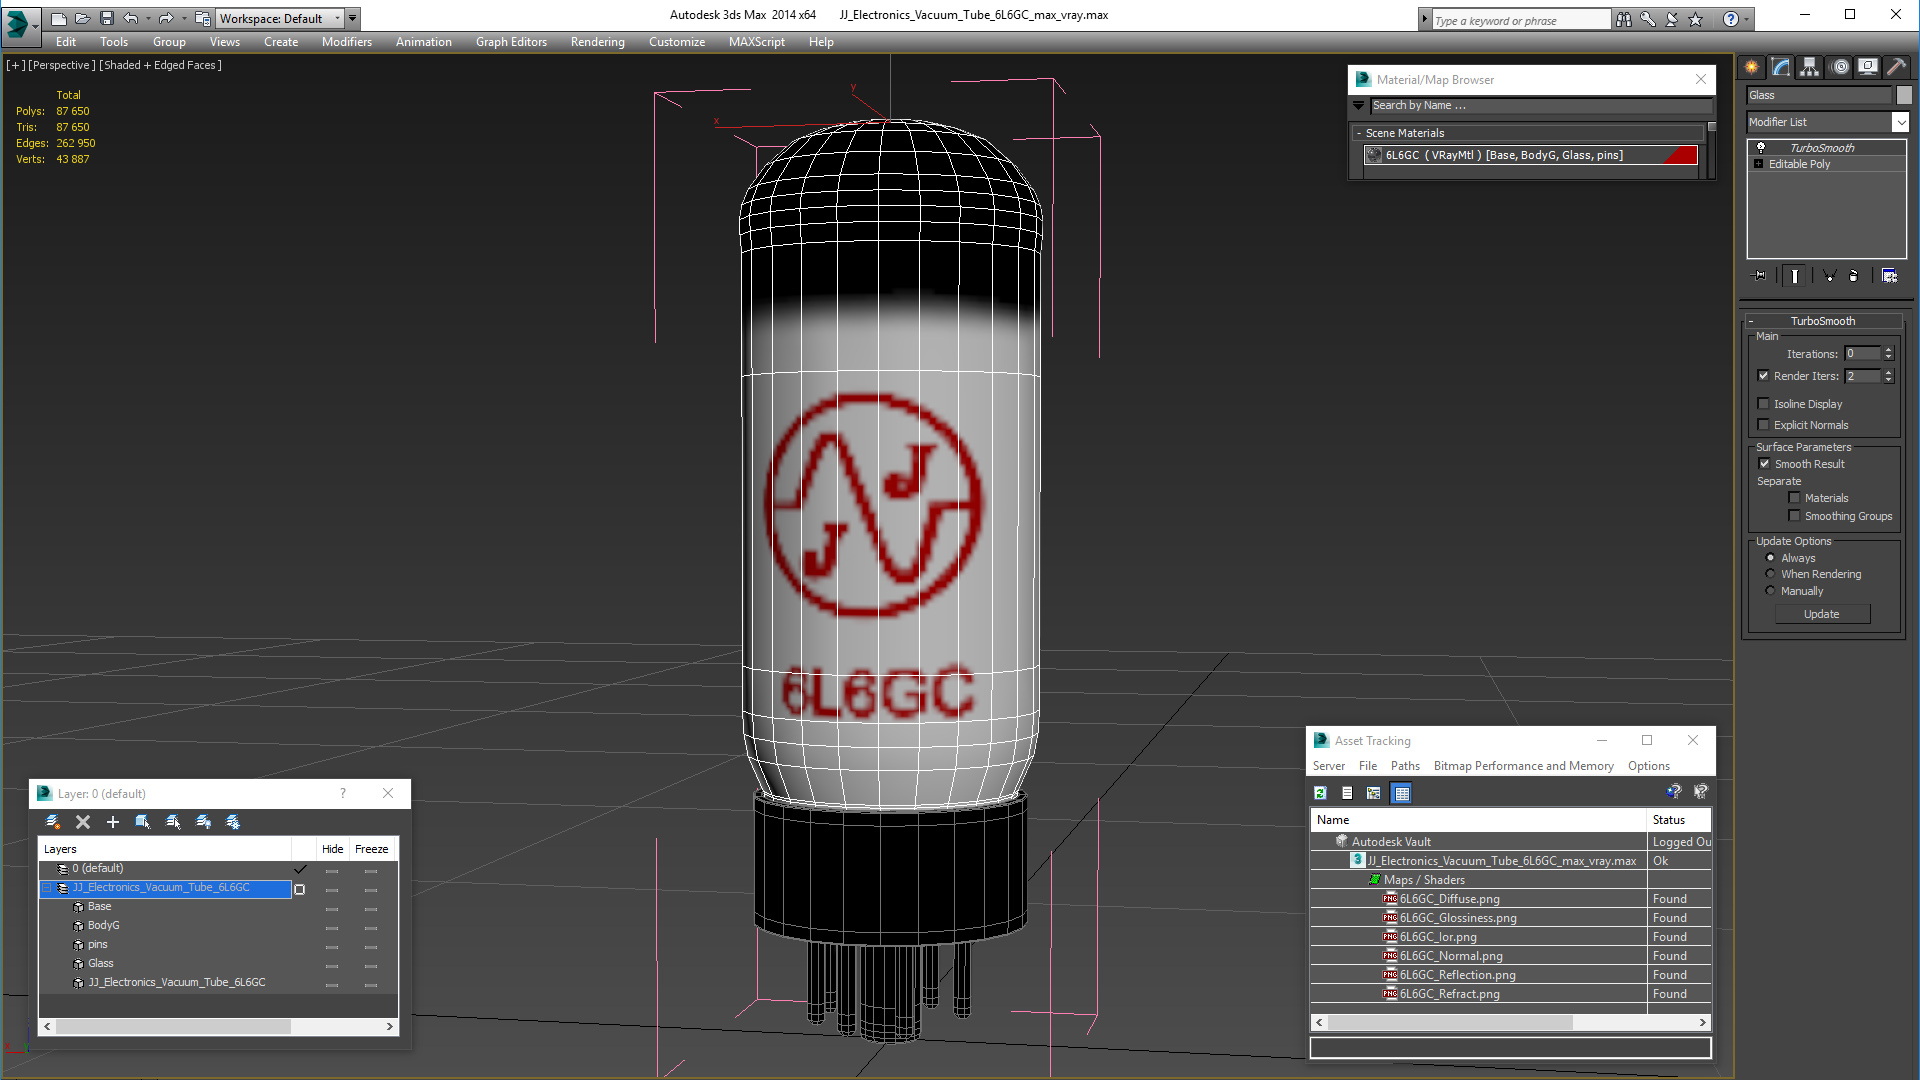
Task: Open the Rendering menu
Action: pyautogui.click(x=597, y=42)
